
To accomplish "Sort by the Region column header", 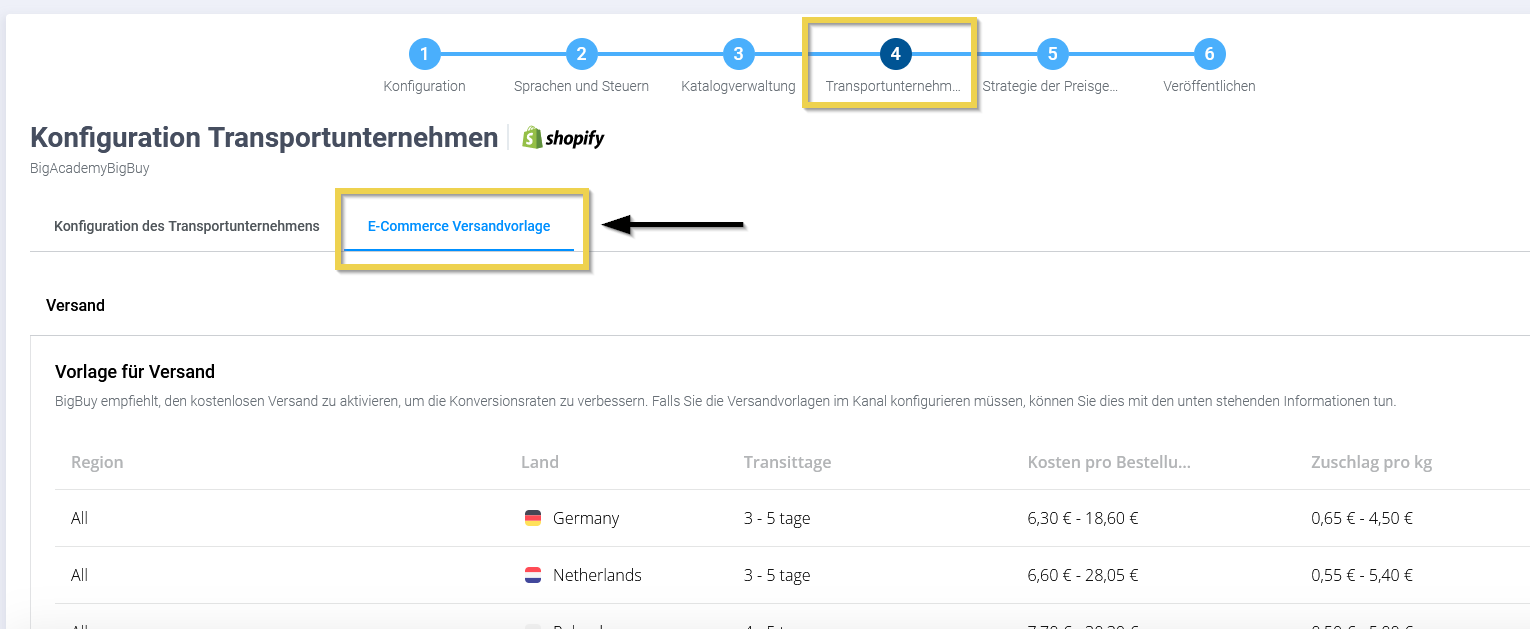I will 97,462.
